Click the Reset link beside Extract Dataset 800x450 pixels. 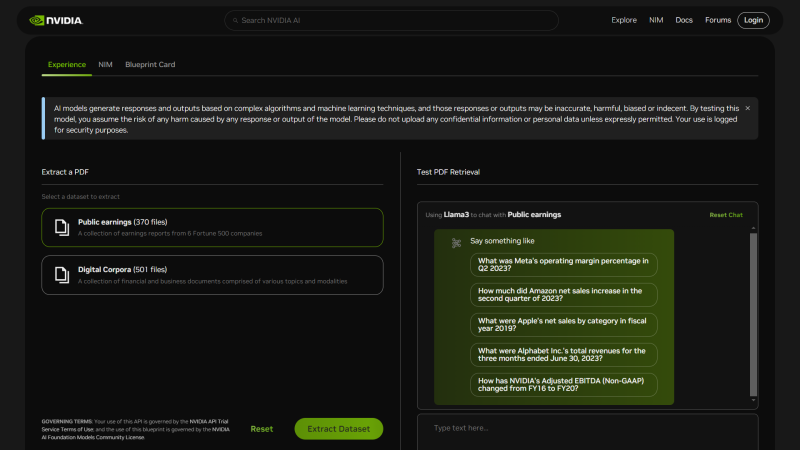tap(261, 429)
